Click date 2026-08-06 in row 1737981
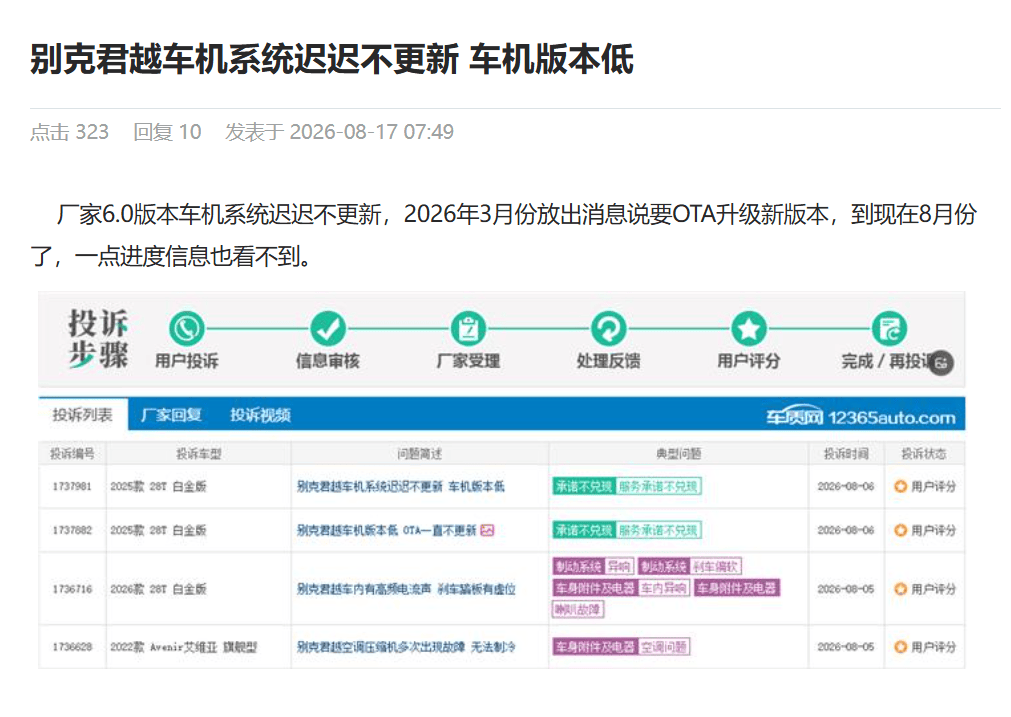The height and width of the screenshot is (717, 1011). (846, 486)
